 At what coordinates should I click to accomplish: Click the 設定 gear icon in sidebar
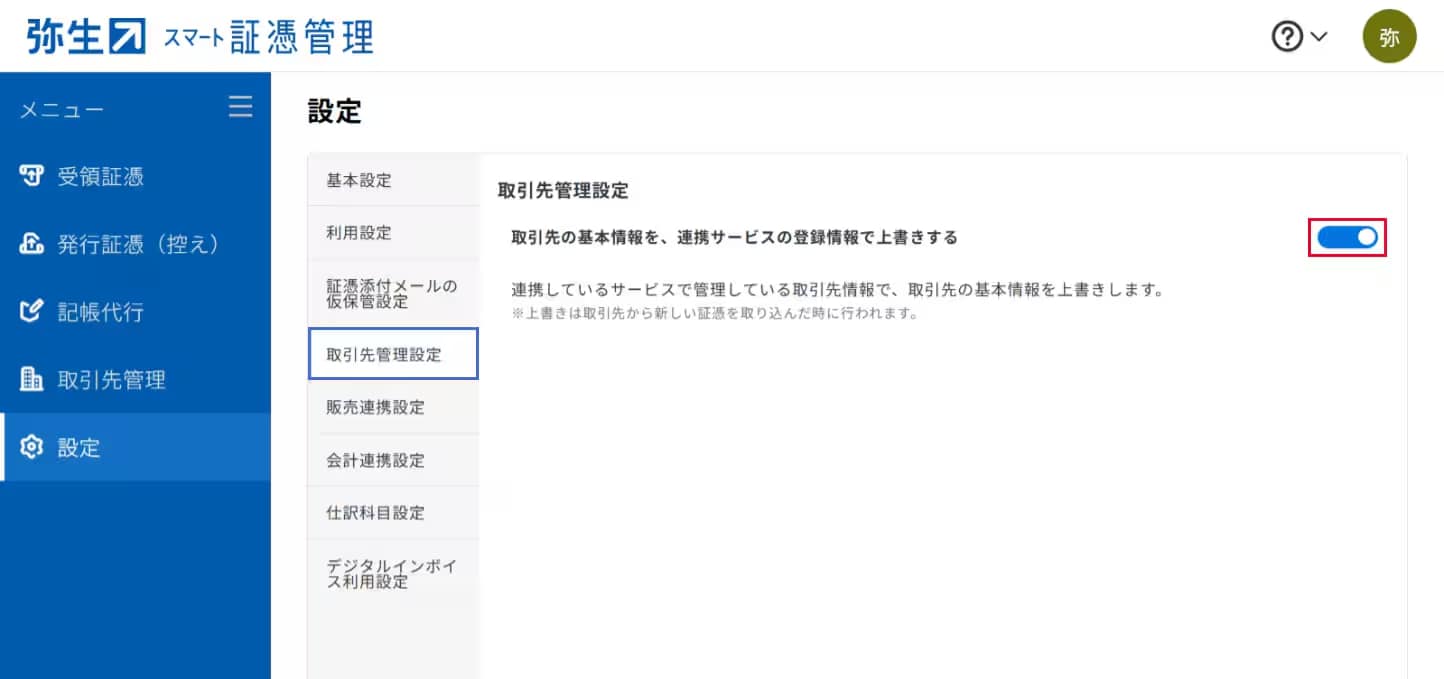click(32, 448)
